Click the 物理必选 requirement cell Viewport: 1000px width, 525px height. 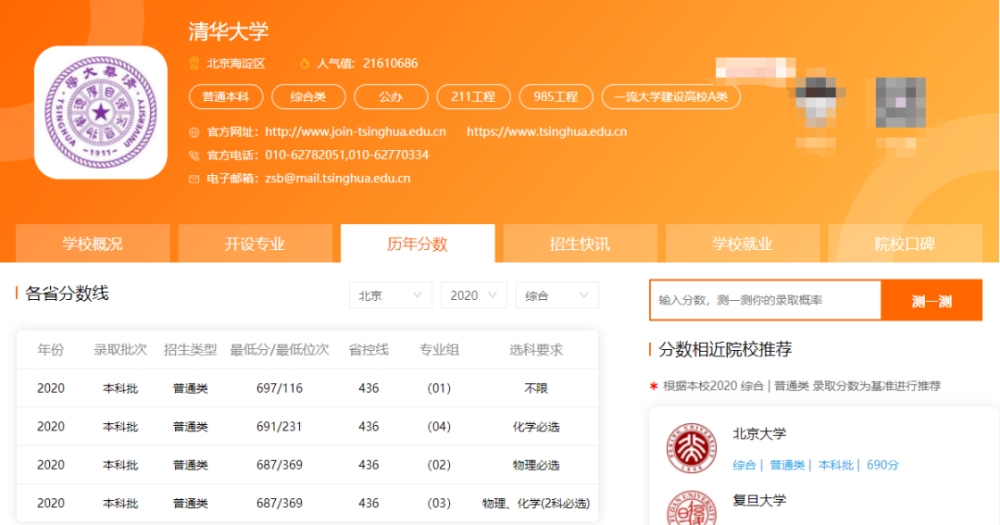[536, 465]
